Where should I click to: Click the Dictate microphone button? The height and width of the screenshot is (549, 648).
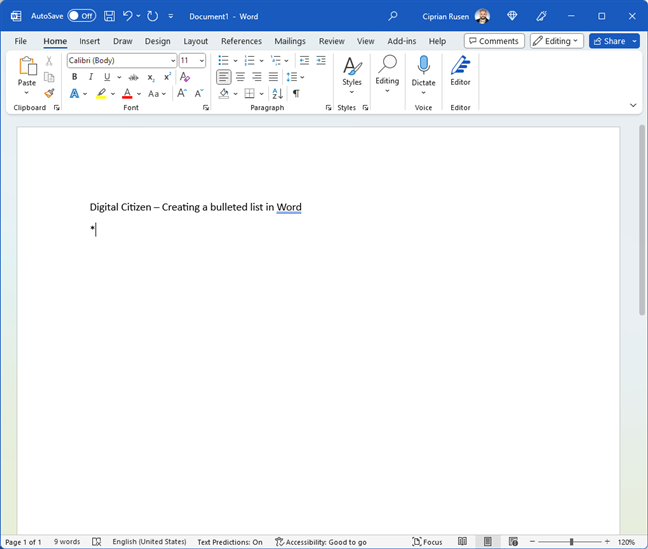[424, 71]
